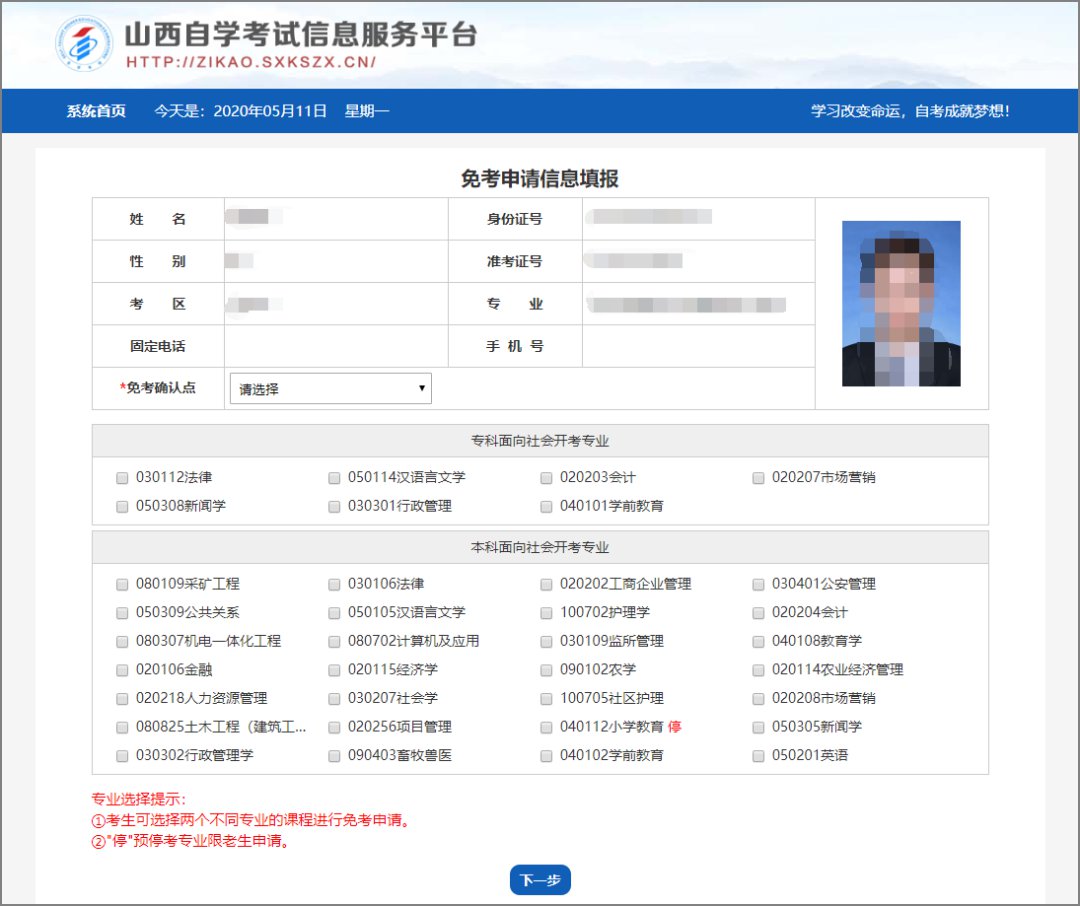Select the 050114汉语言文学 checkbox
This screenshot has width=1080, height=906.
334,478
